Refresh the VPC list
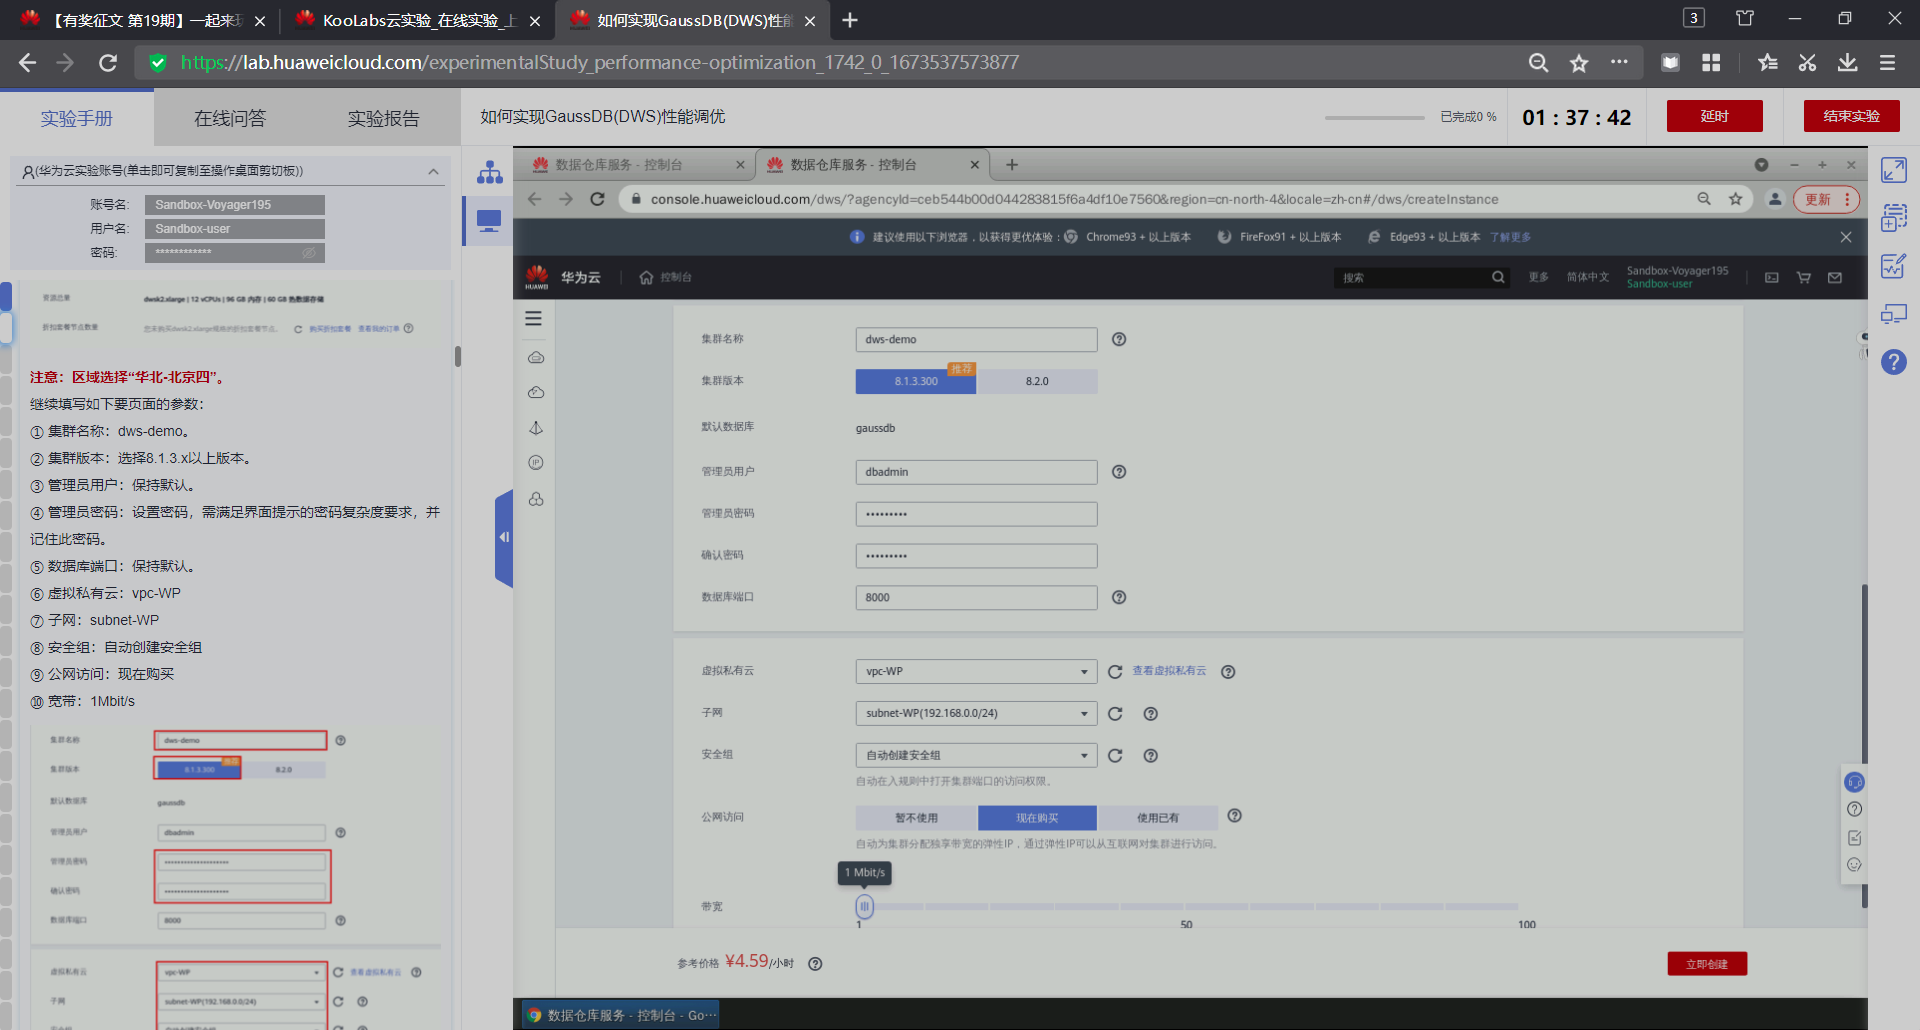This screenshot has width=1920, height=1030. click(x=1115, y=672)
